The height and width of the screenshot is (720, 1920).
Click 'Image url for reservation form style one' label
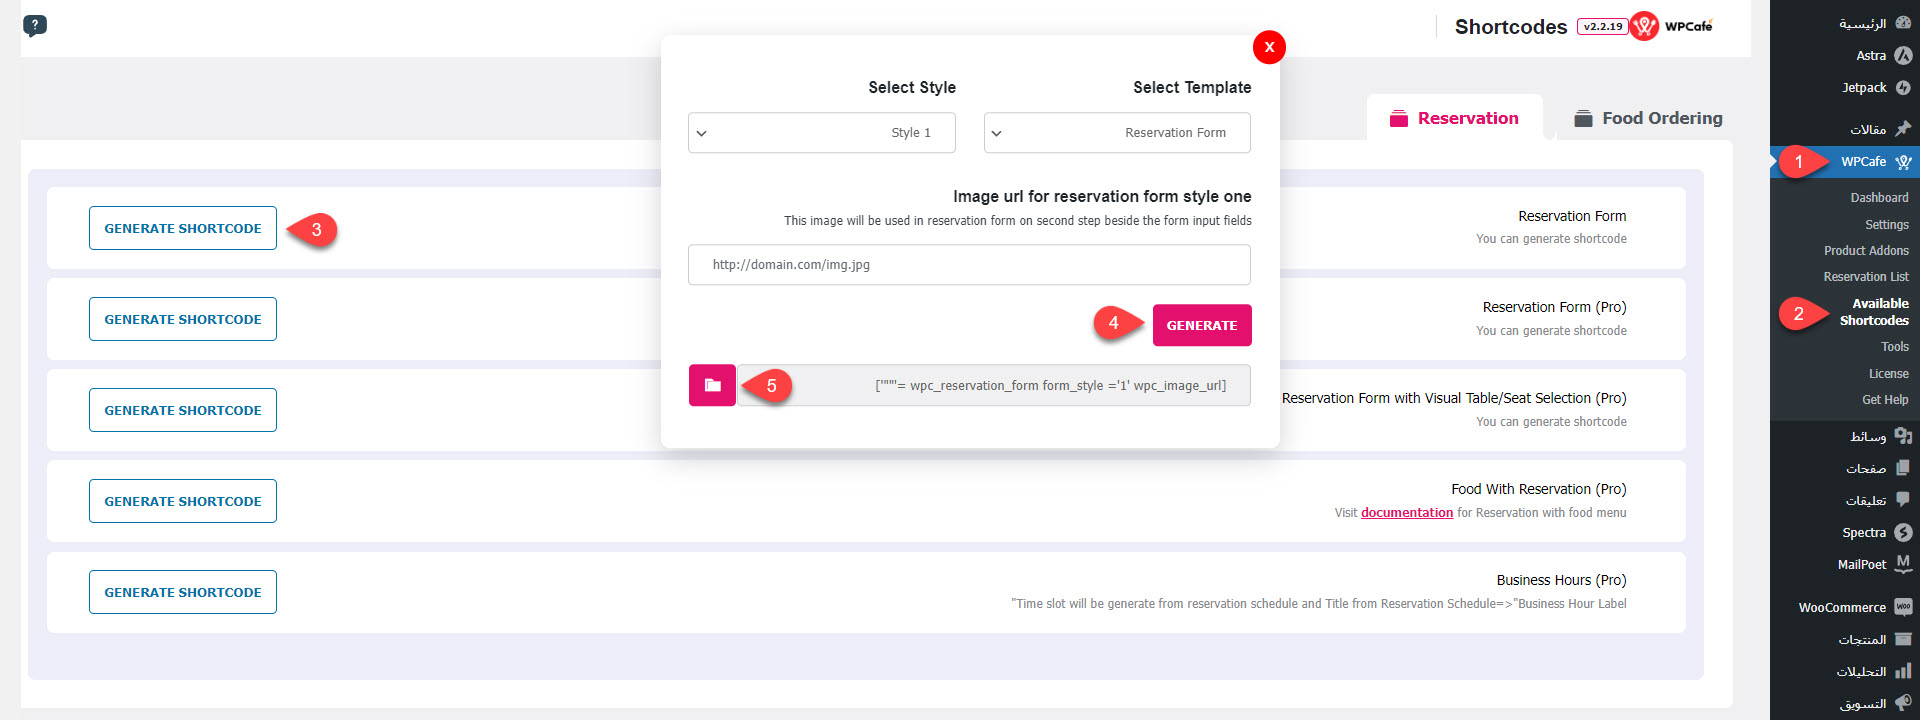1102,196
